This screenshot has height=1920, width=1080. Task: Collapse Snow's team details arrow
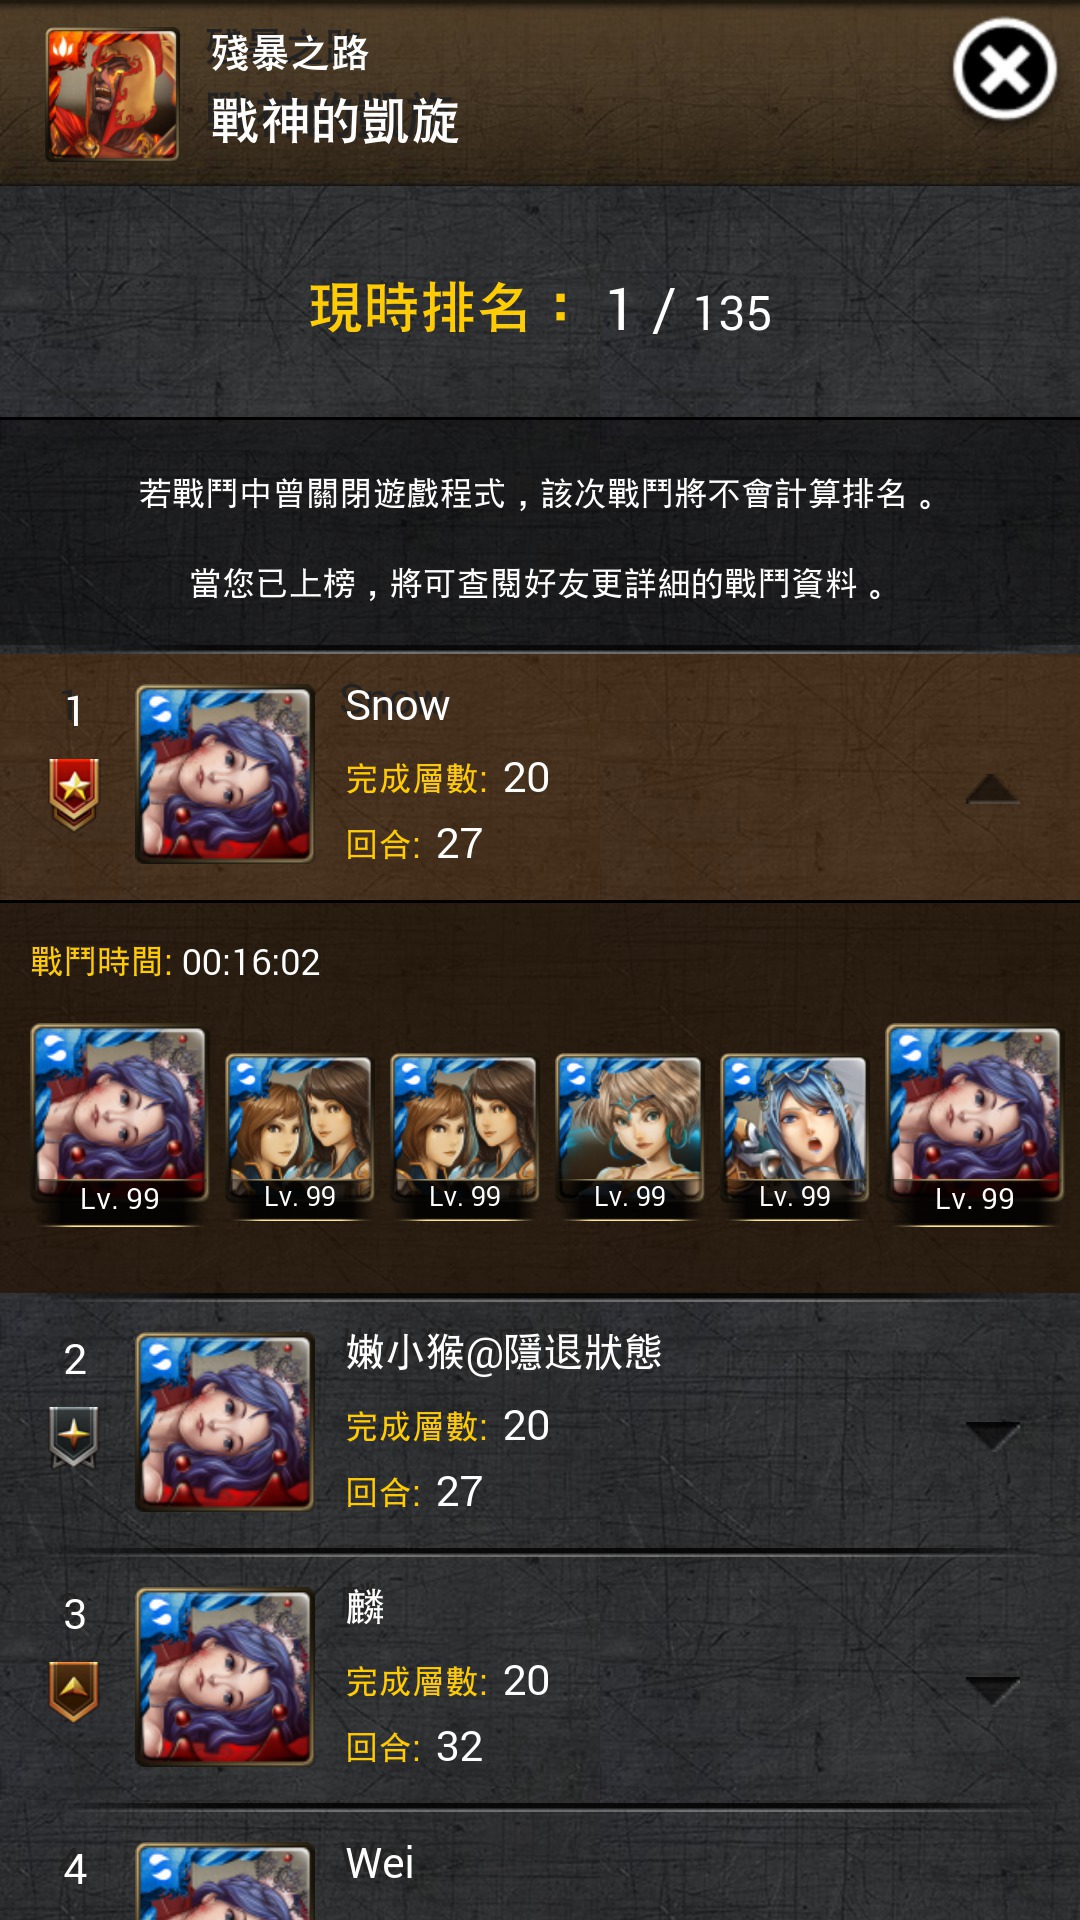pos(992,789)
